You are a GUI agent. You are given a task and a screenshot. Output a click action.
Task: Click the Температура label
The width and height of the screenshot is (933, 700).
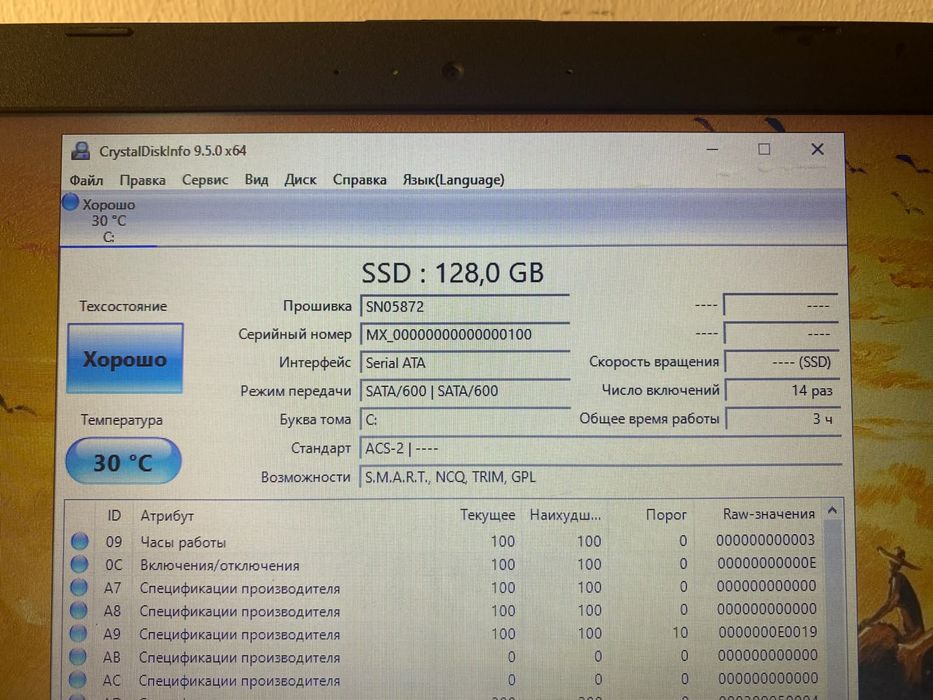[x=122, y=420]
